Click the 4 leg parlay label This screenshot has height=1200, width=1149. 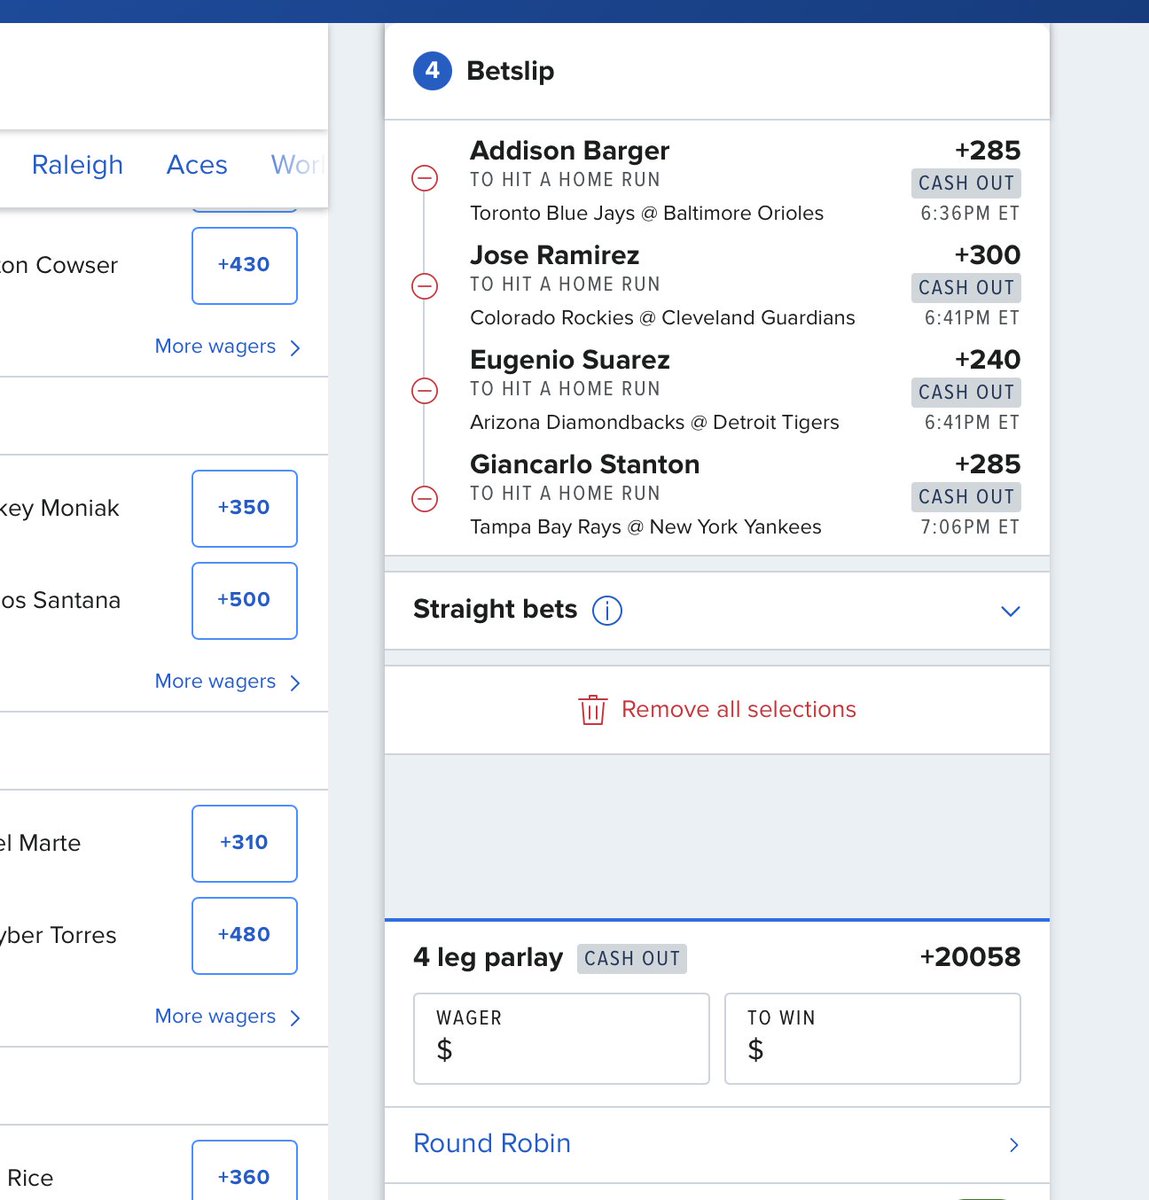[x=488, y=958]
